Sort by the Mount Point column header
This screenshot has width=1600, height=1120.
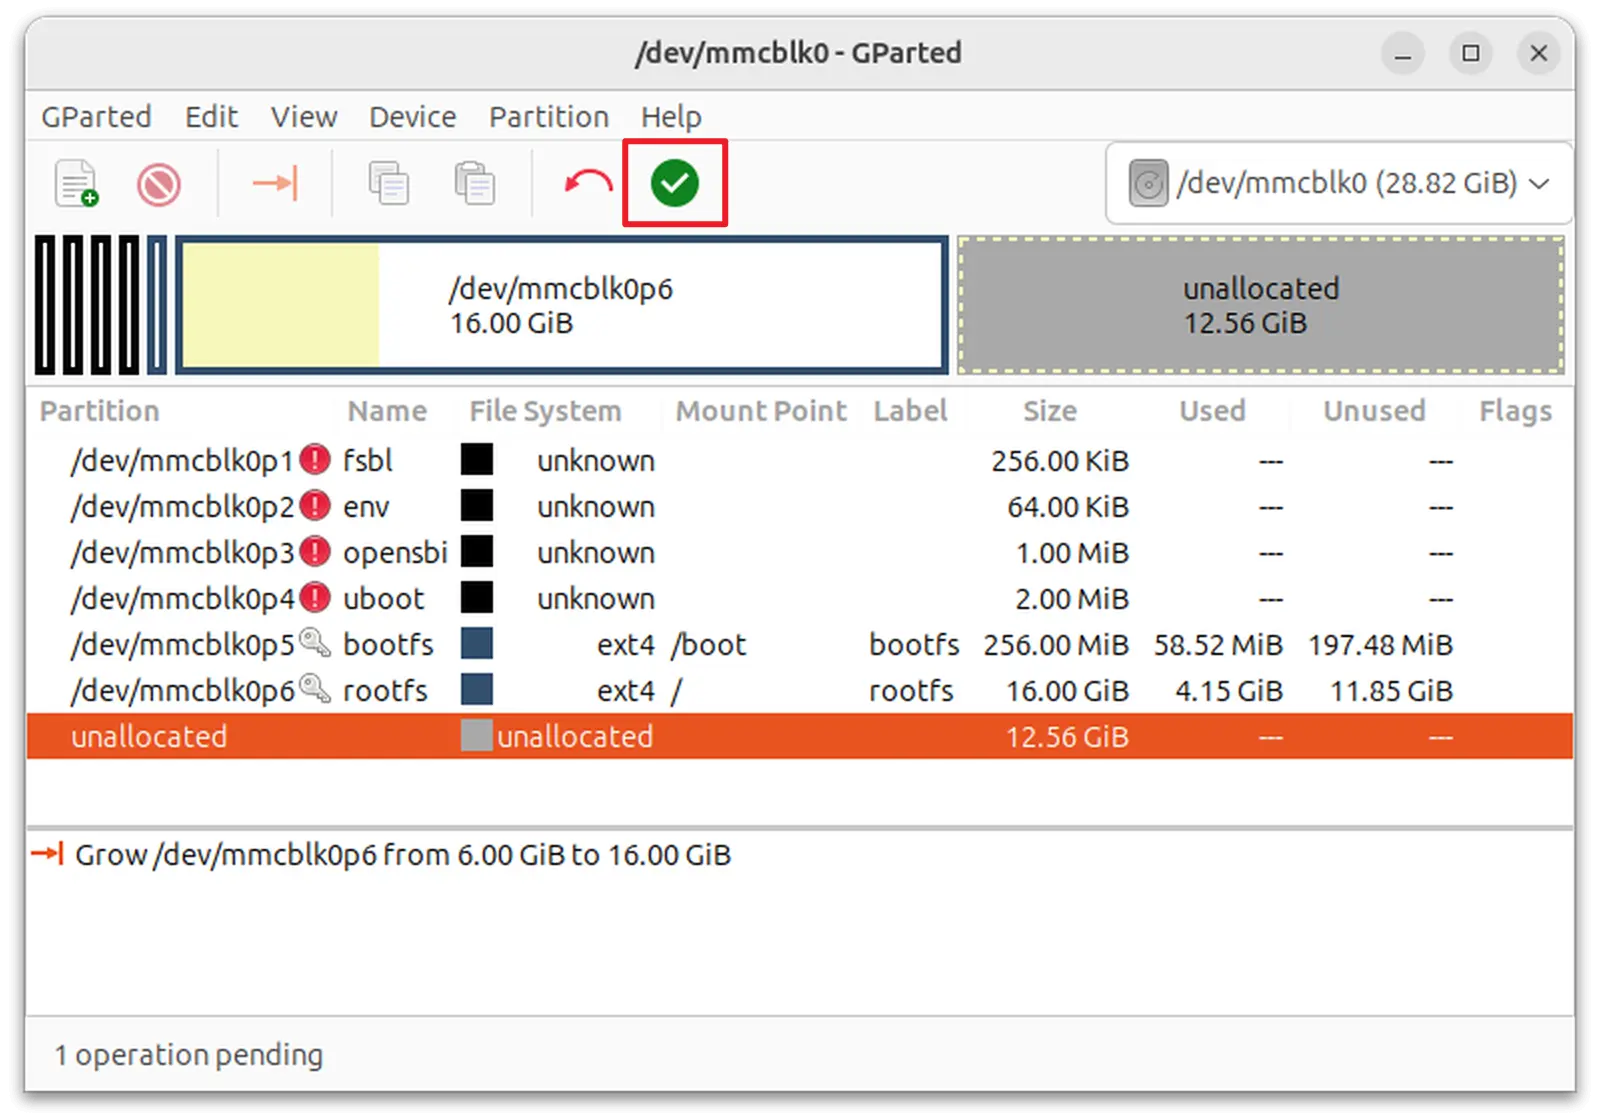click(x=761, y=411)
